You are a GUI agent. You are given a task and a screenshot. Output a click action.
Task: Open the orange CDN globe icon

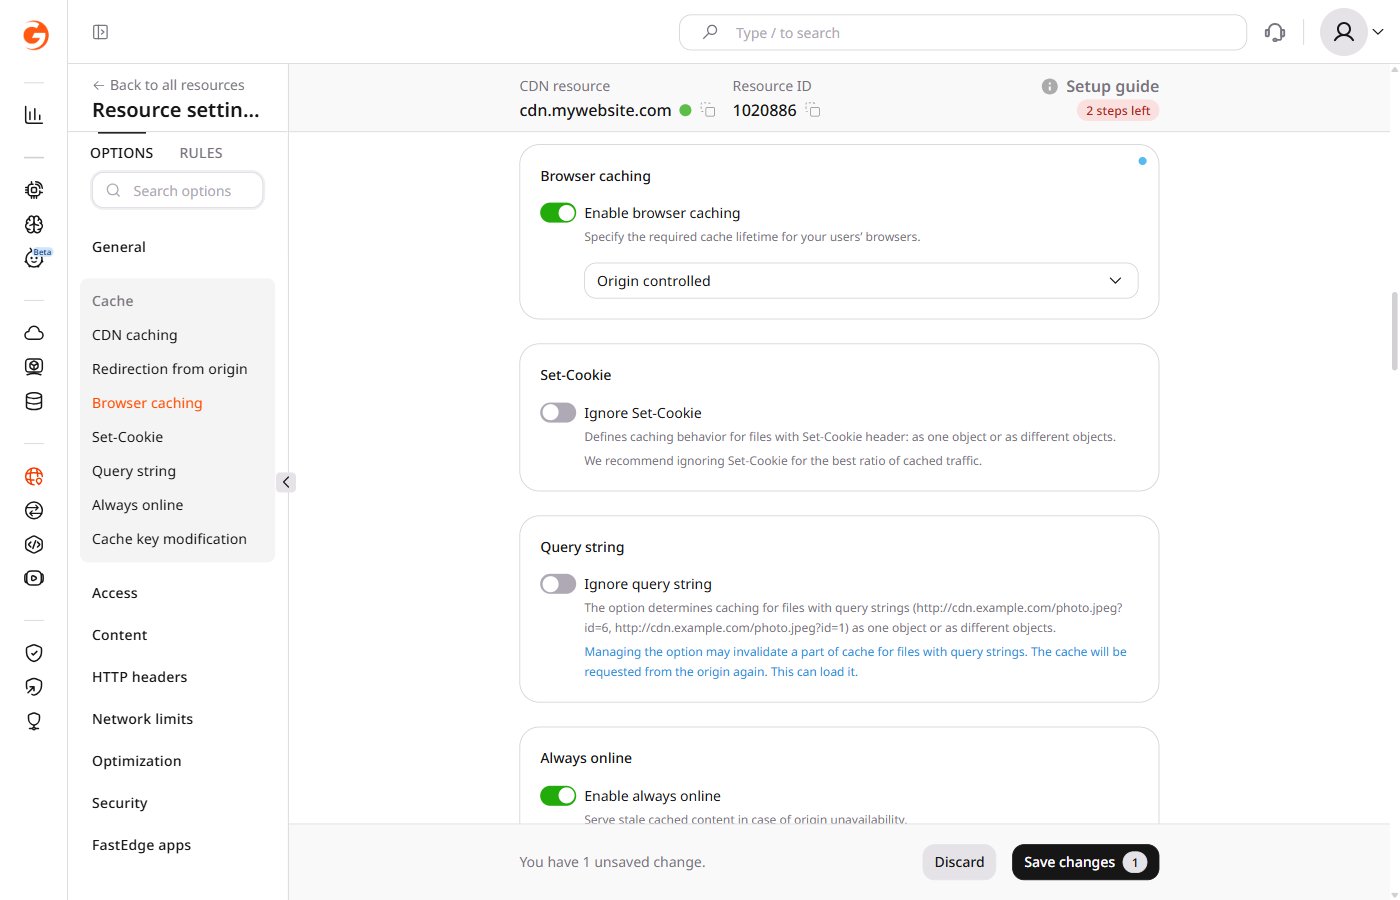pyautogui.click(x=34, y=476)
